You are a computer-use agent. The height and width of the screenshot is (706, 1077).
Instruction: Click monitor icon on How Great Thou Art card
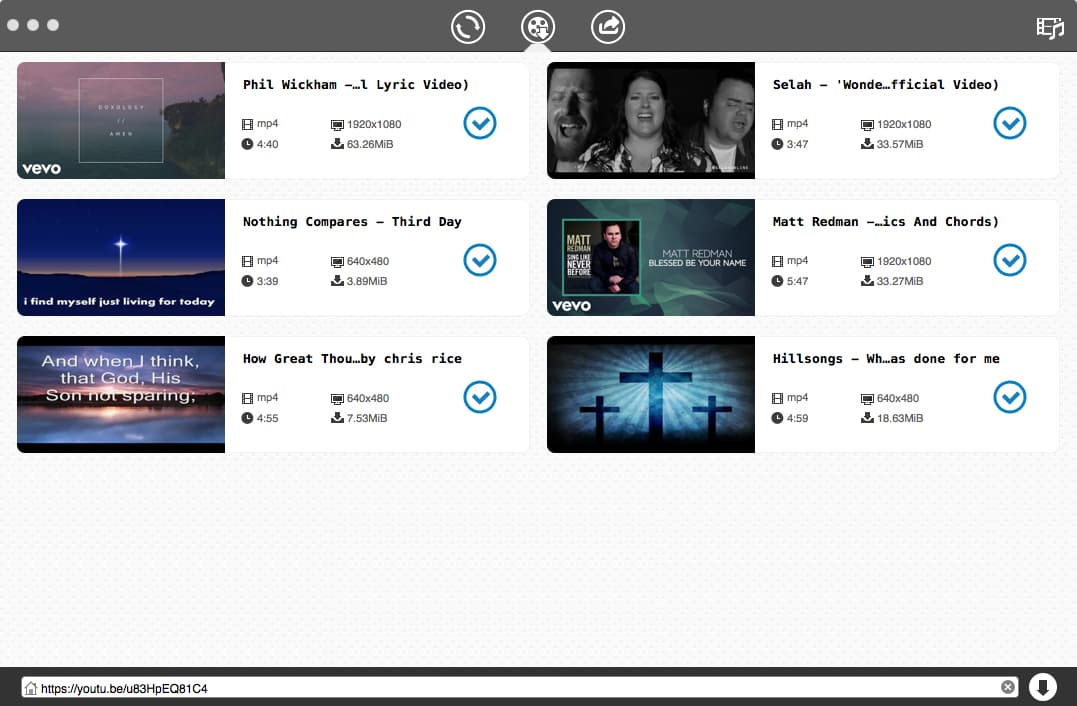click(337, 399)
